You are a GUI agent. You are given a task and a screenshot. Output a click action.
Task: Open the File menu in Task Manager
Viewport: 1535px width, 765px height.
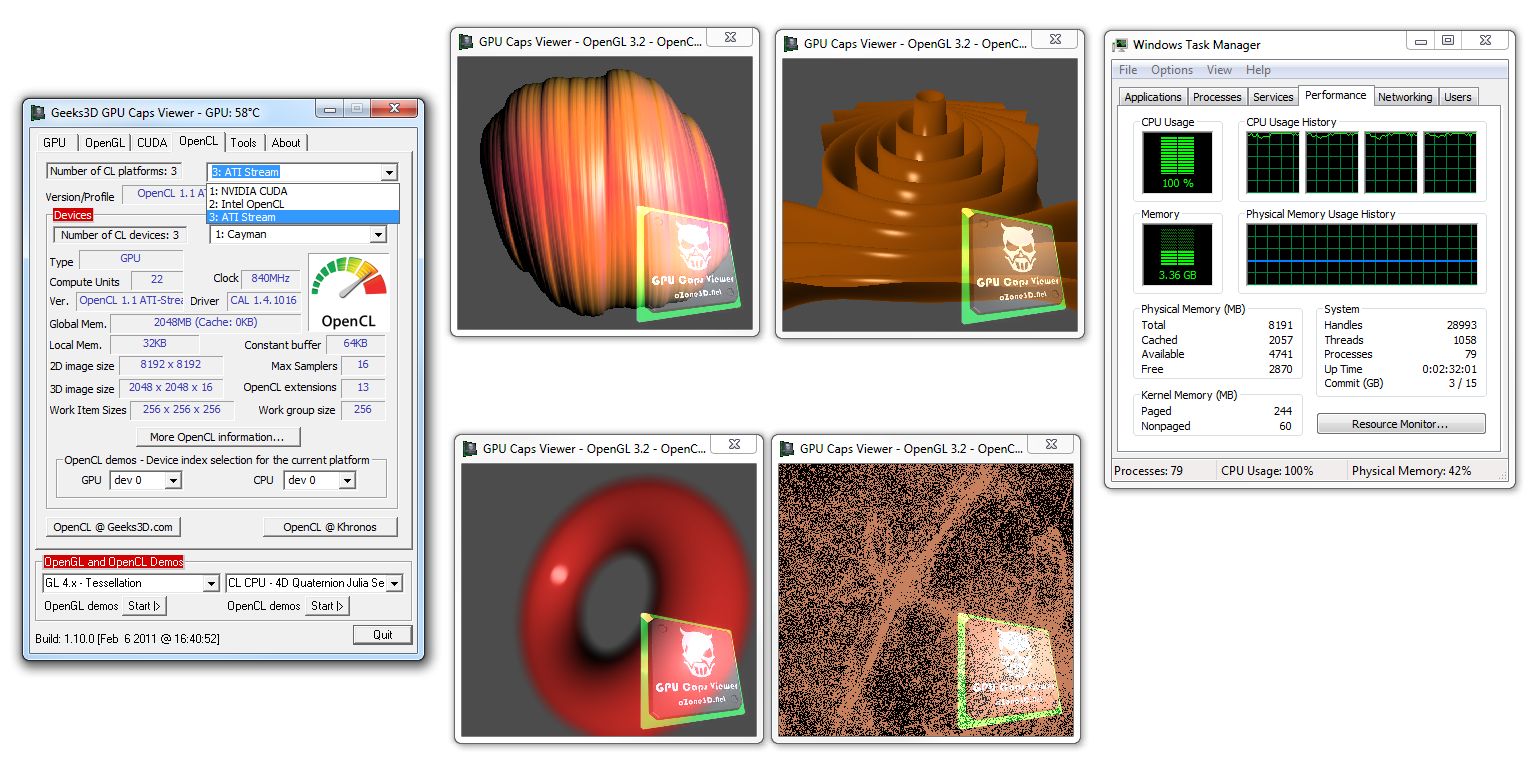pos(1128,70)
